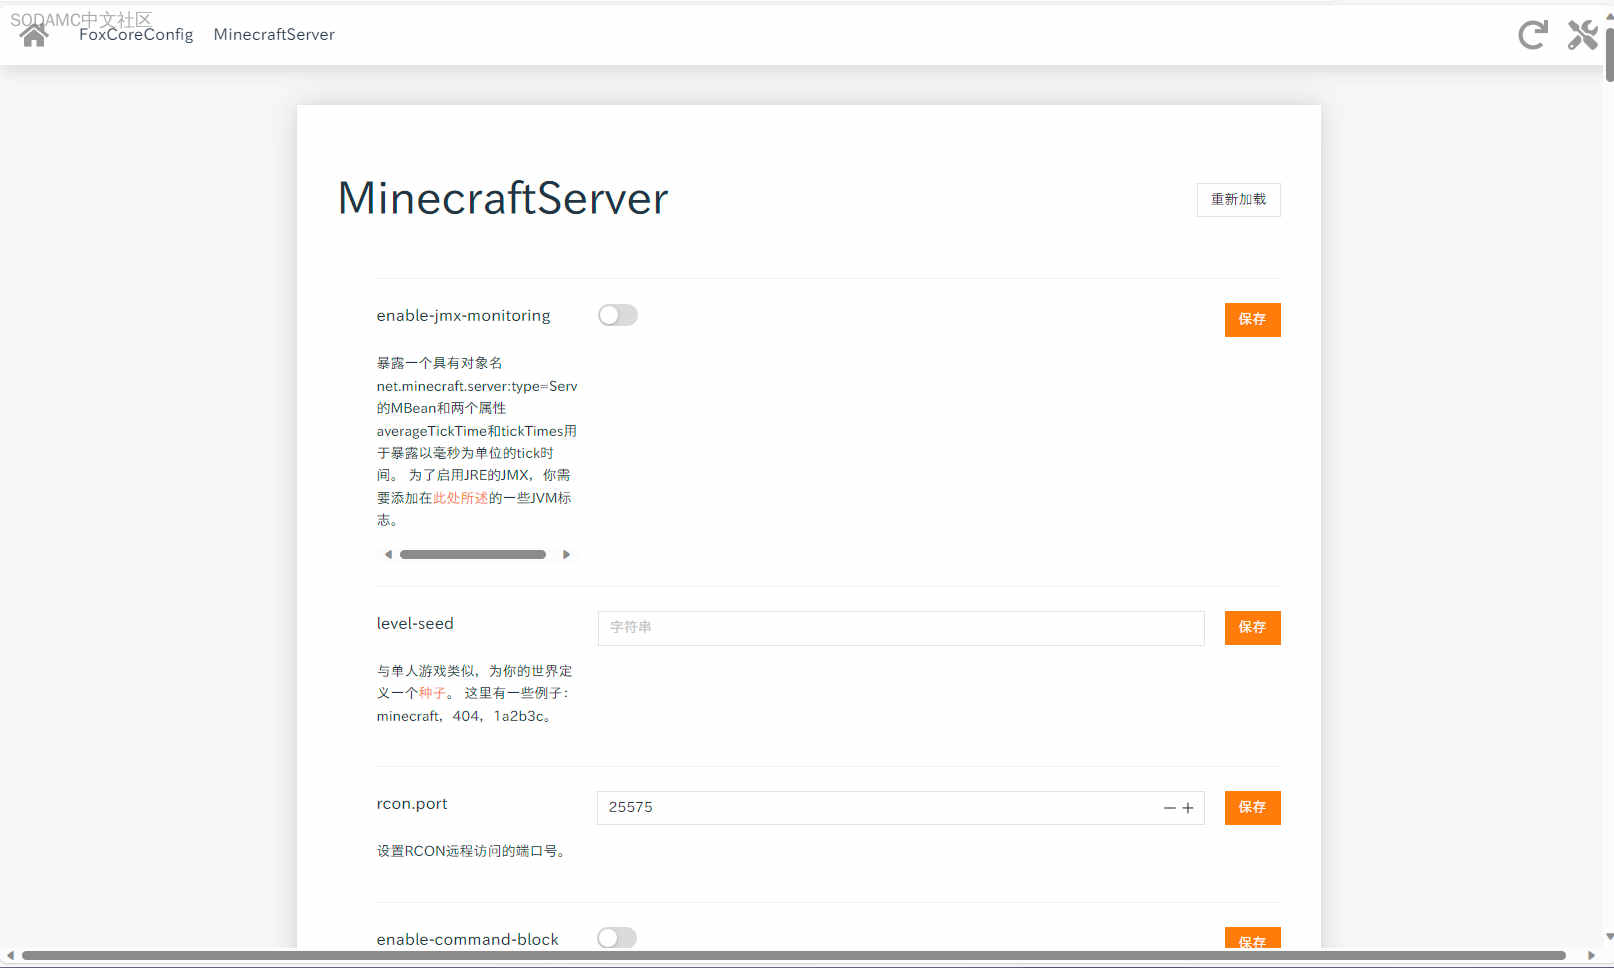The width and height of the screenshot is (1614, 968).
Task: Decrease rcon.port with the minus button
Action: (1169, 808)
